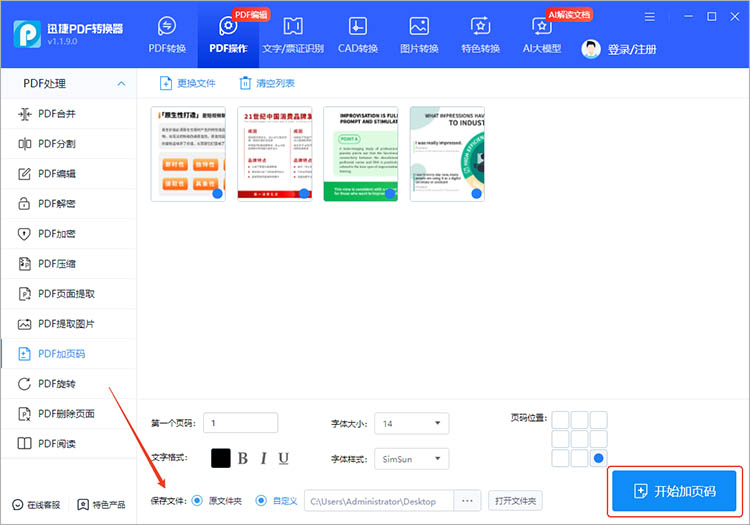Screen dimensions: 750x525
Task: Select PDF提取图片 in the sidebar
Action: pos(68,324)
